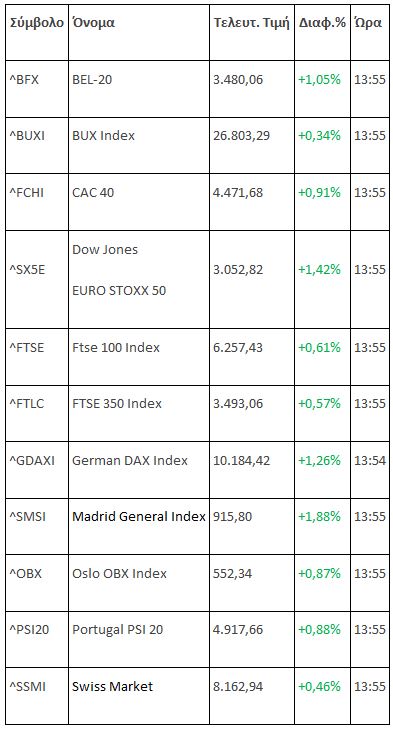
Task: Click the Σύμβολο column header
Action: pyautogui.click(x=37, y=23)
